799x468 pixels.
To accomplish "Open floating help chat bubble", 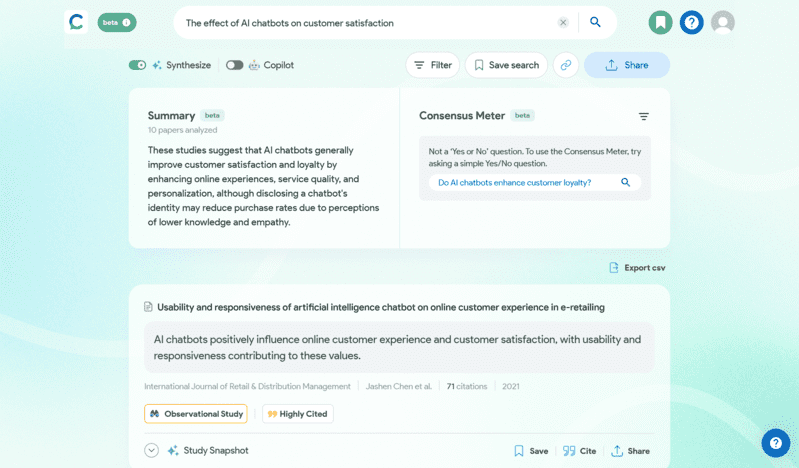I will (x=775, y=443).
